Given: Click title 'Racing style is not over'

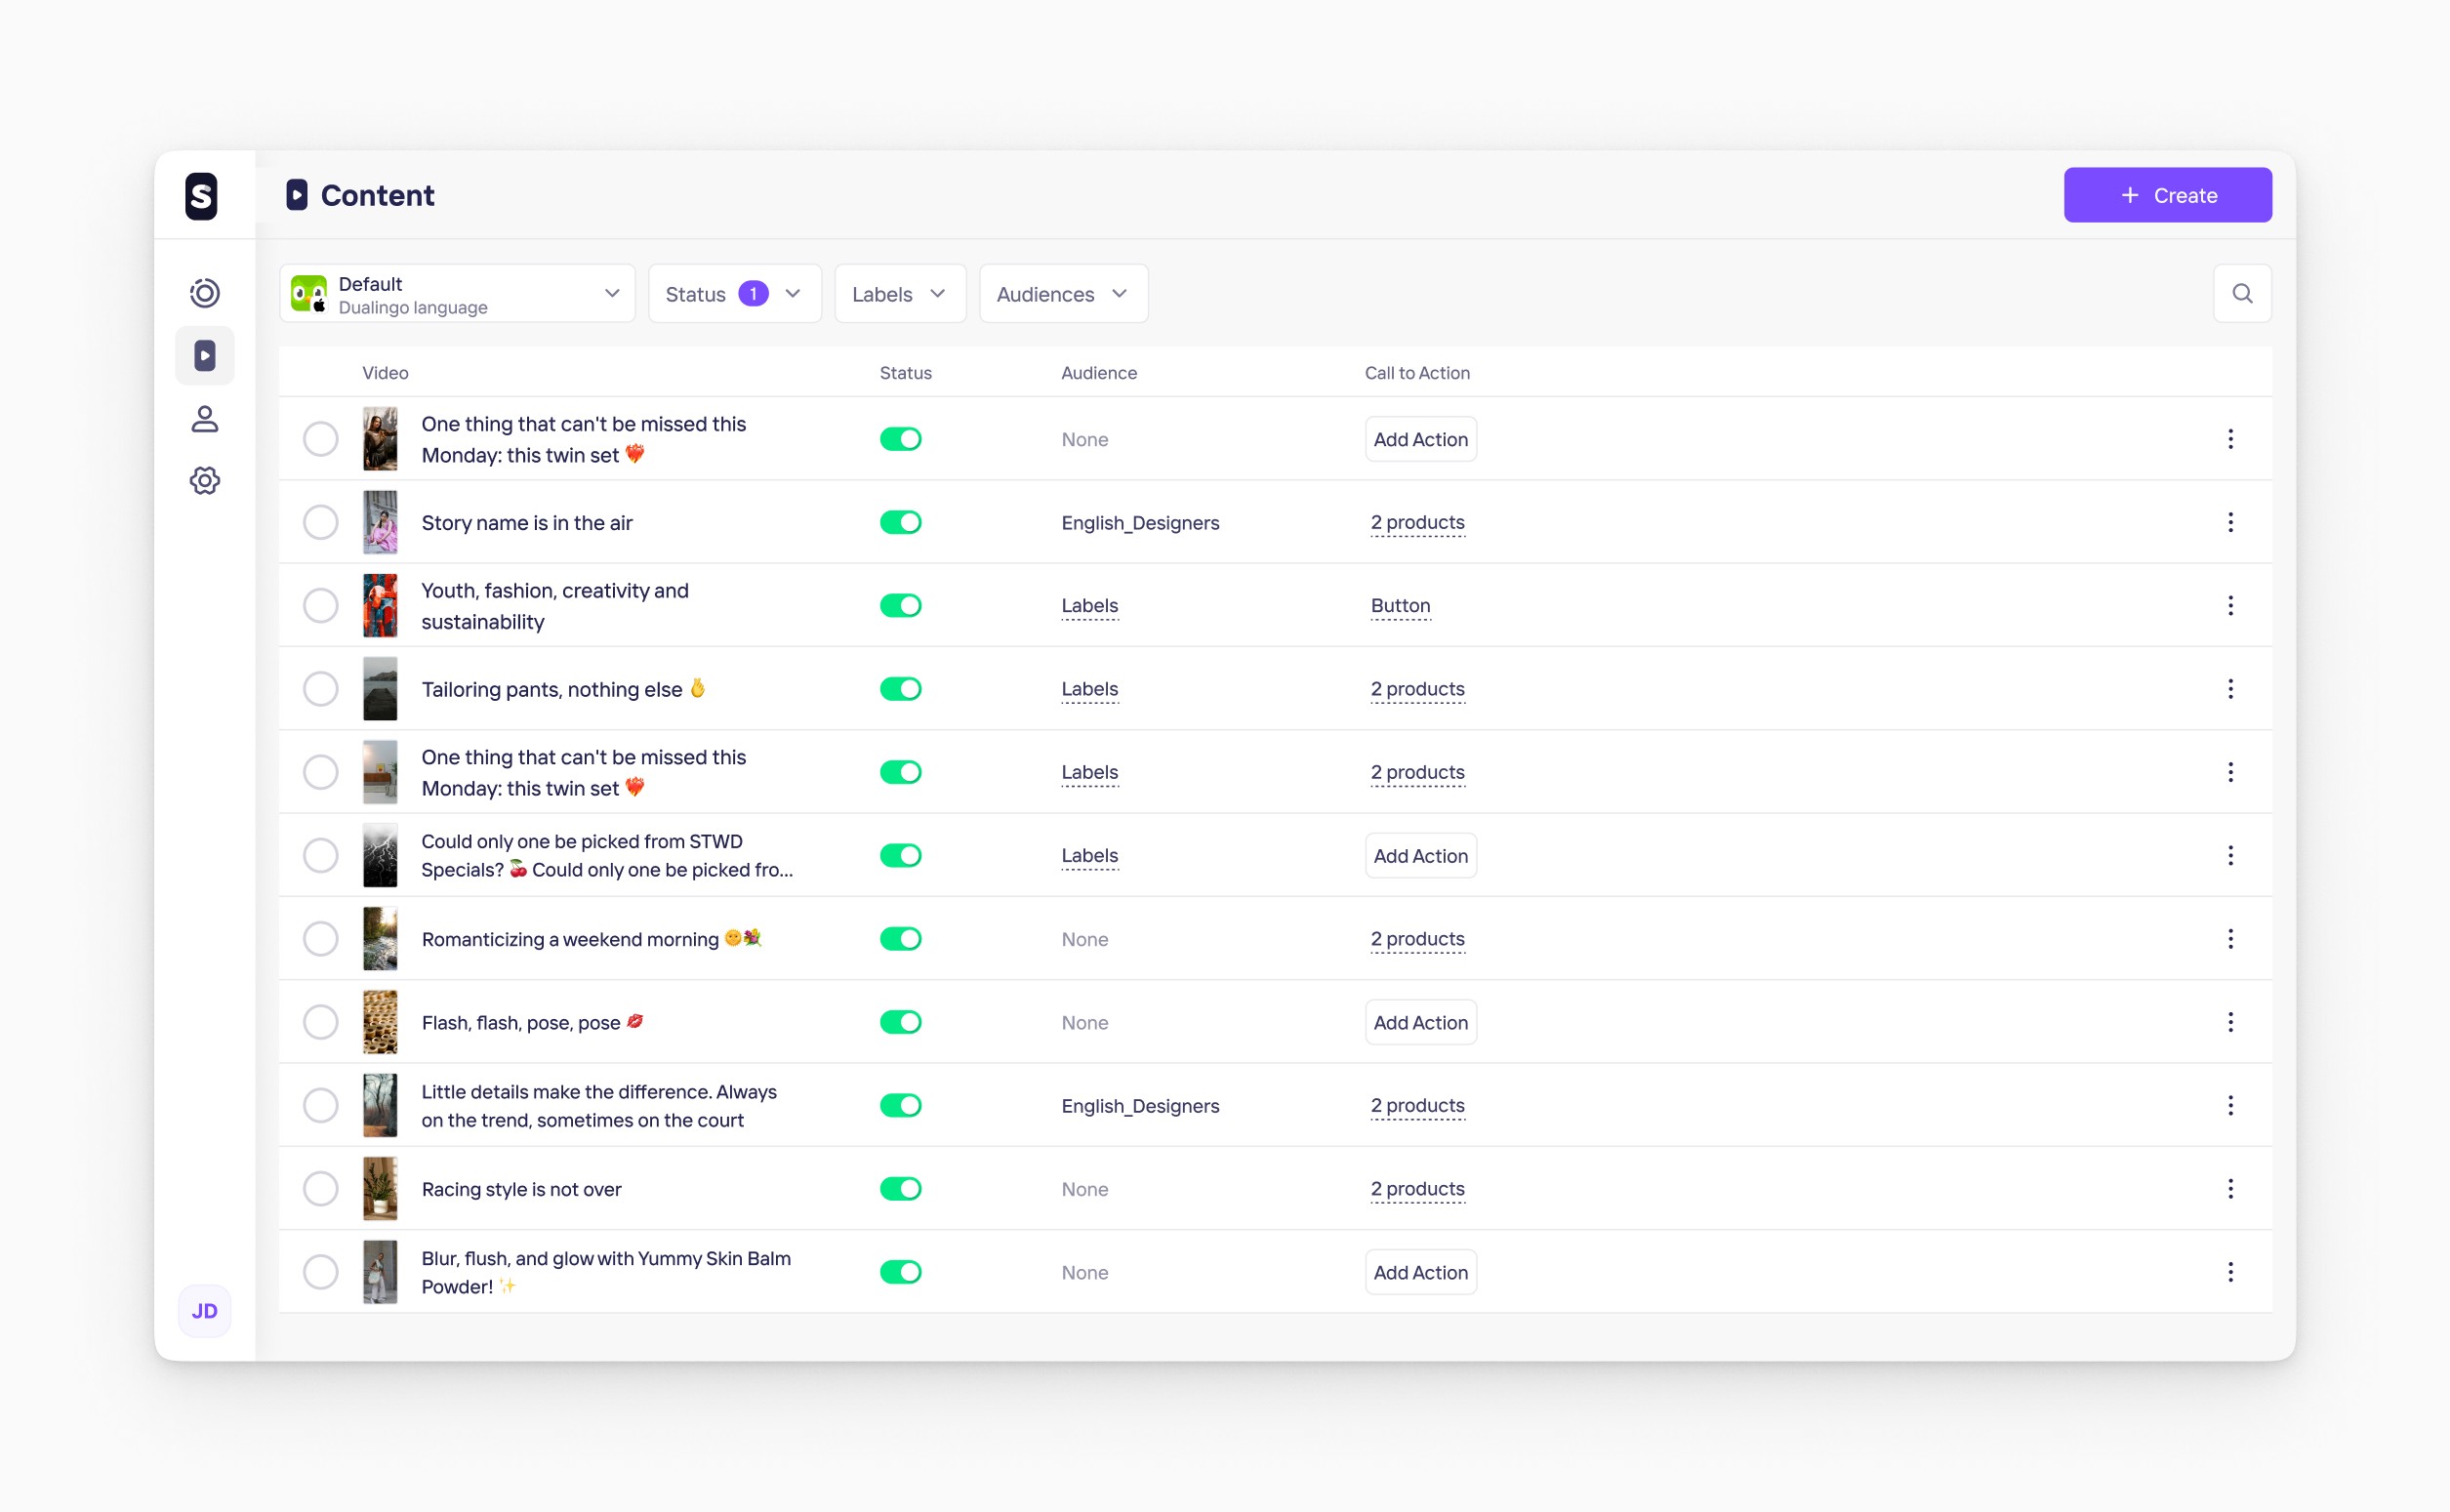Looking at the screenshot, I should (x=521, y=1189).
